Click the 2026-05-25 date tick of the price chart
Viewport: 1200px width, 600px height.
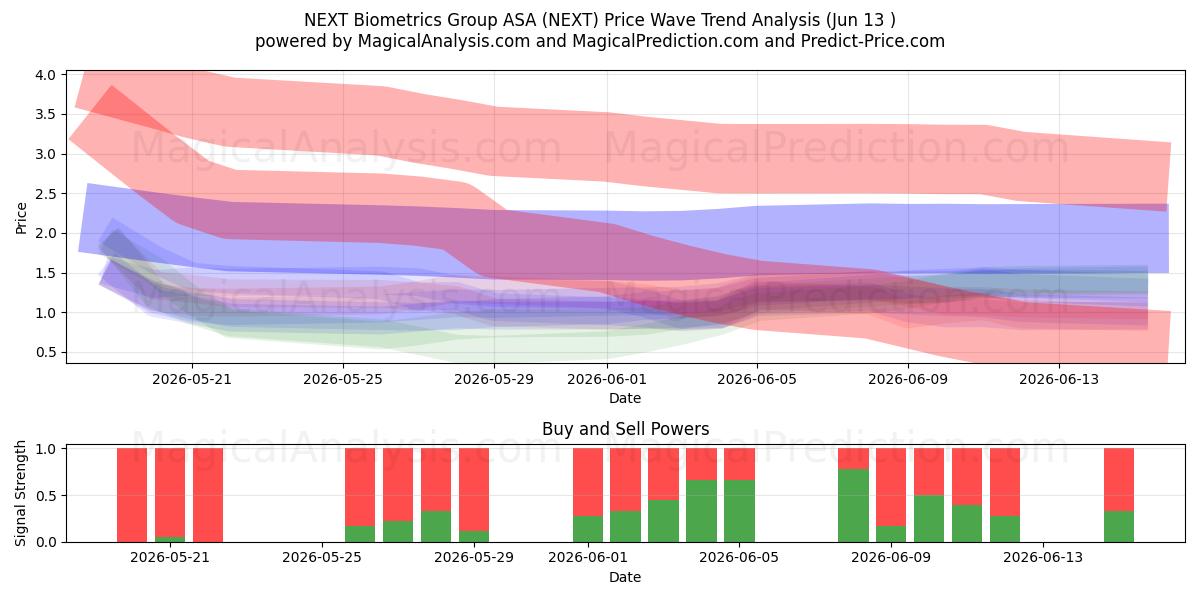(x=343, y=379)
